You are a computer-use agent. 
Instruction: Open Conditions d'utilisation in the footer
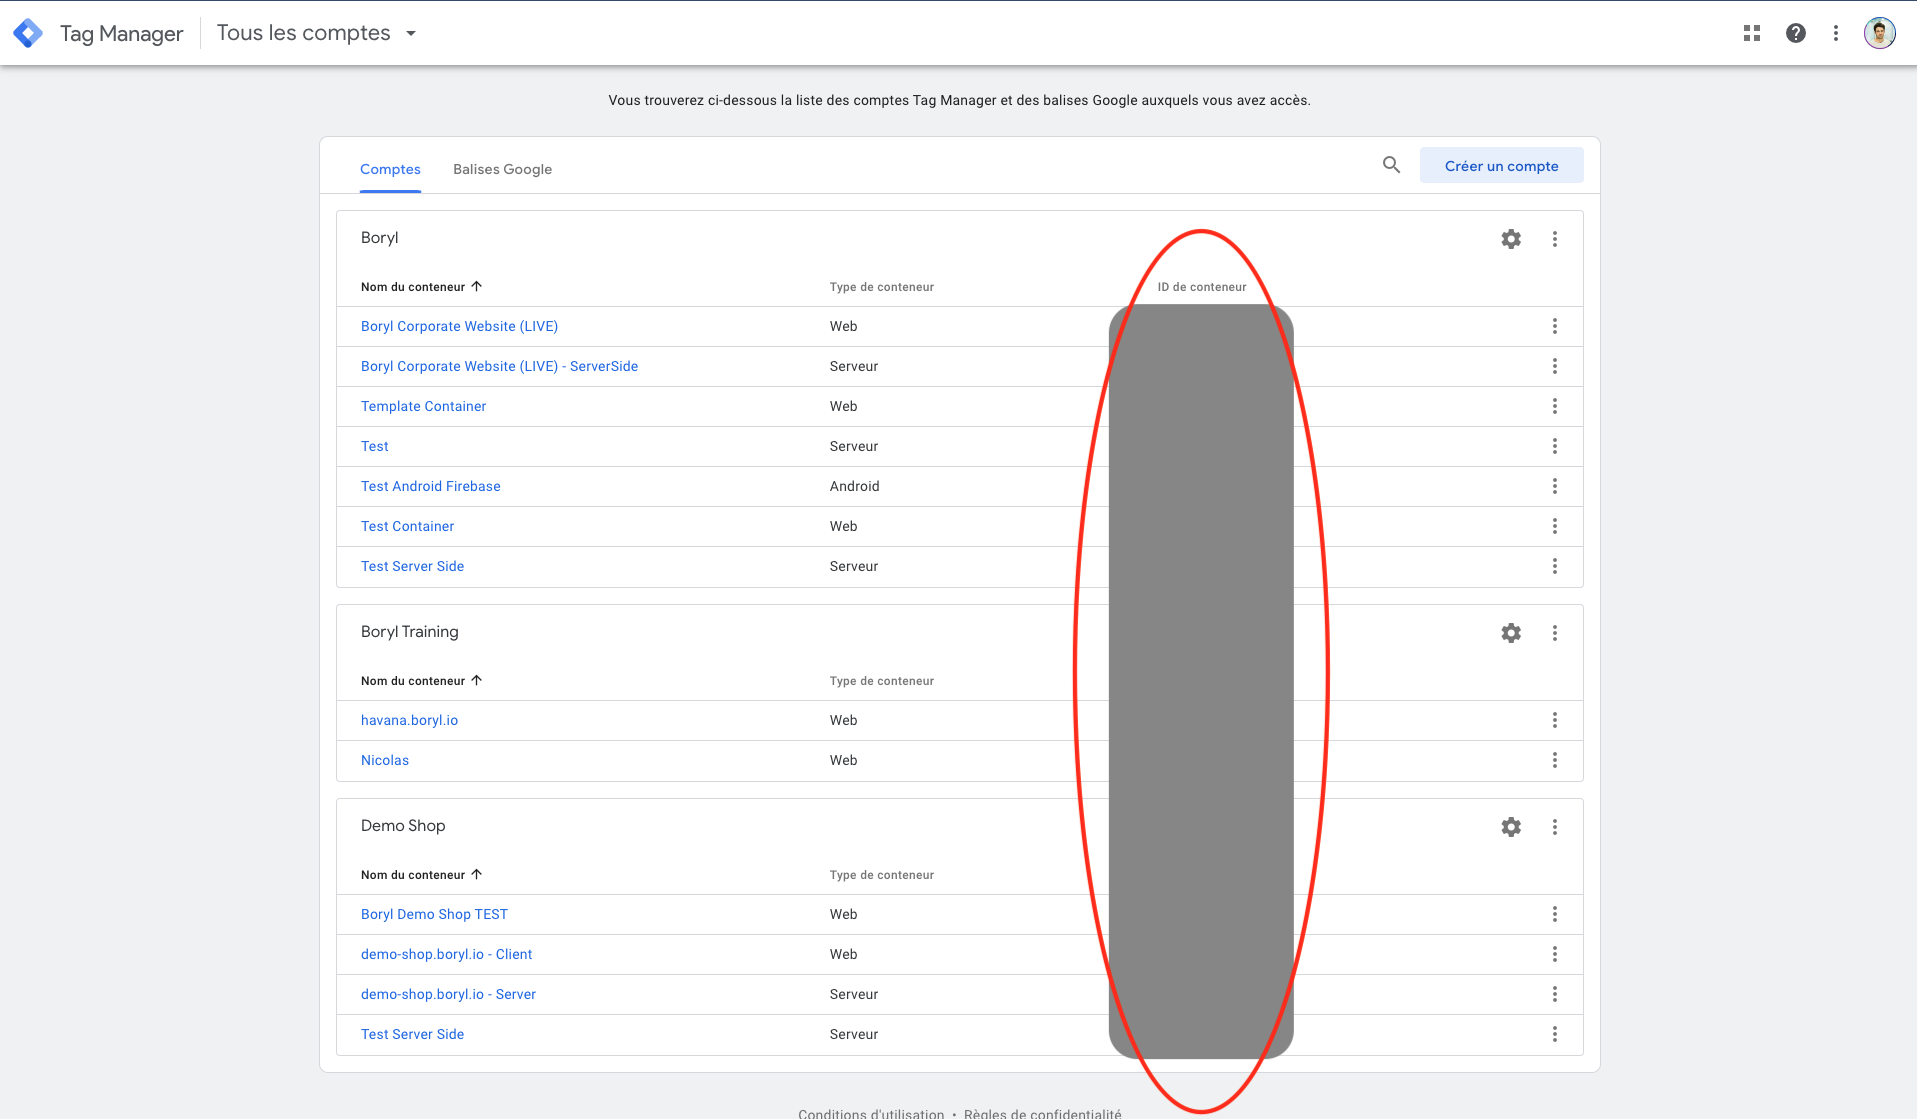click(x=870, y=1113)
